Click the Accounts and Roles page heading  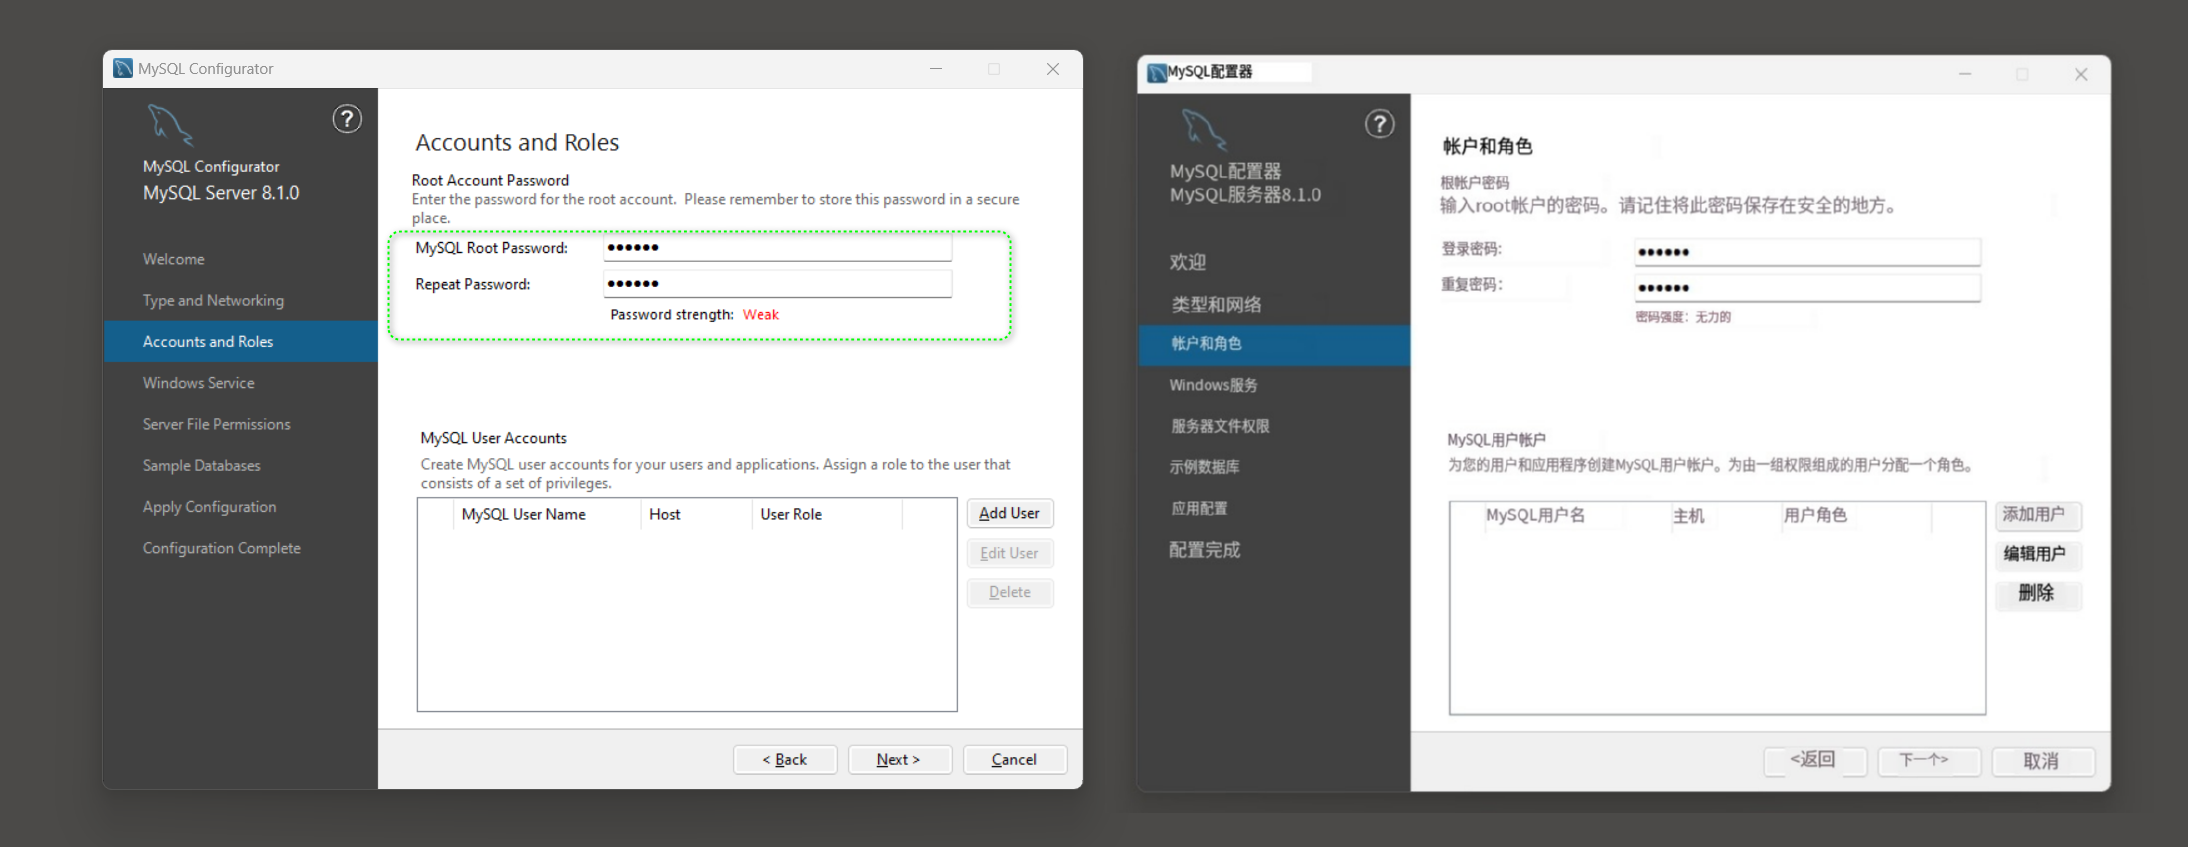click(x=517, y=143)
